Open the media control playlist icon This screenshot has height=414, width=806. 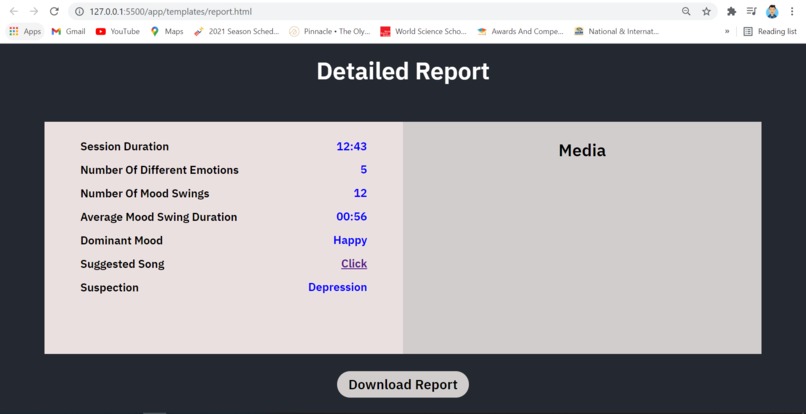pos(752,11)
